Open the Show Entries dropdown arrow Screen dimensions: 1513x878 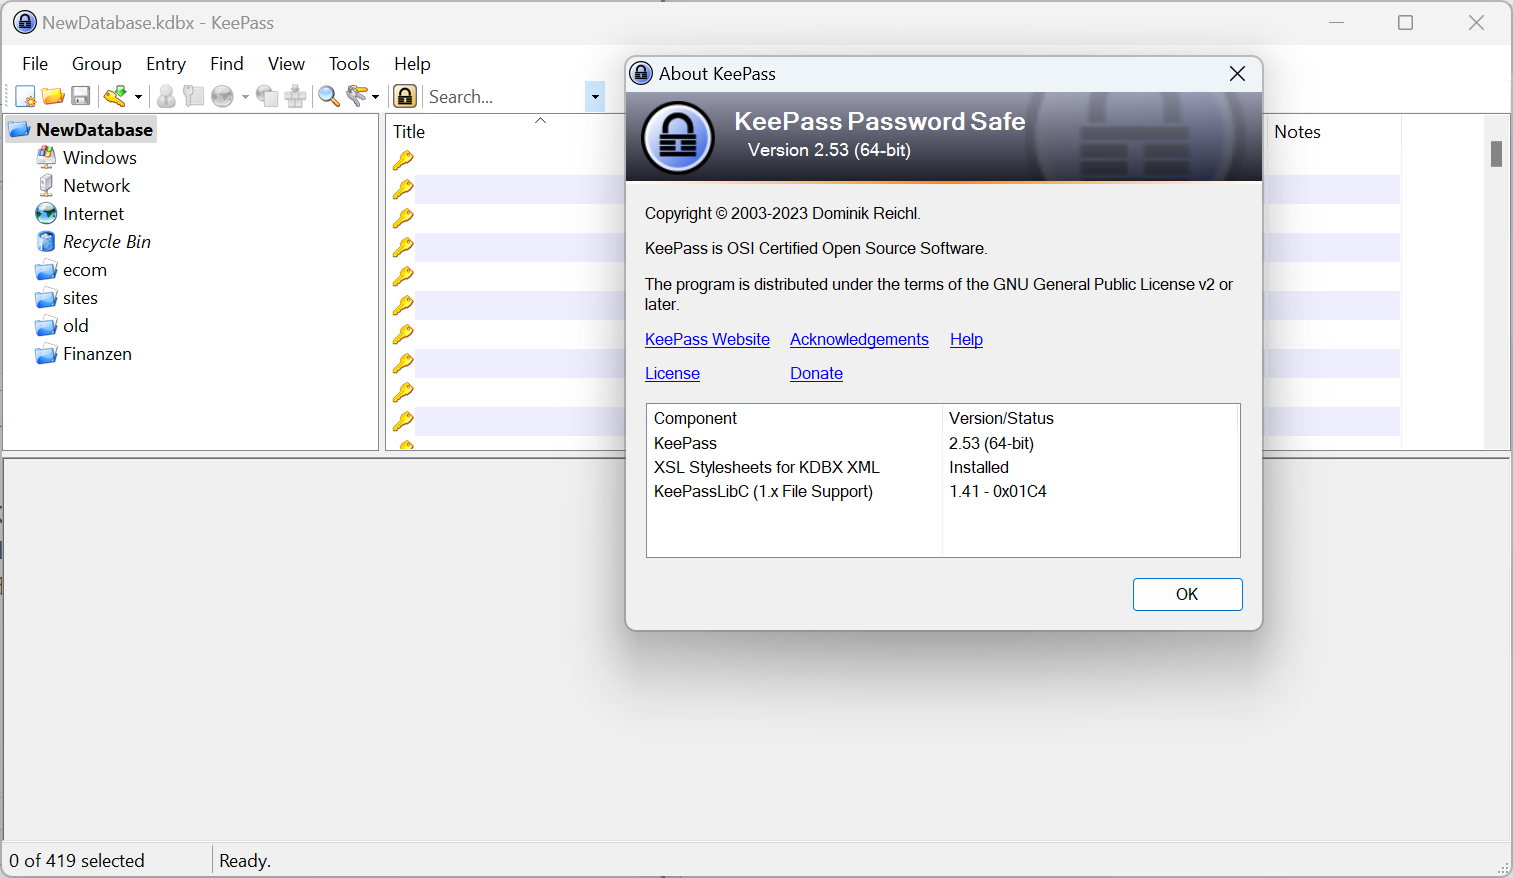click(x=376, y=97)
